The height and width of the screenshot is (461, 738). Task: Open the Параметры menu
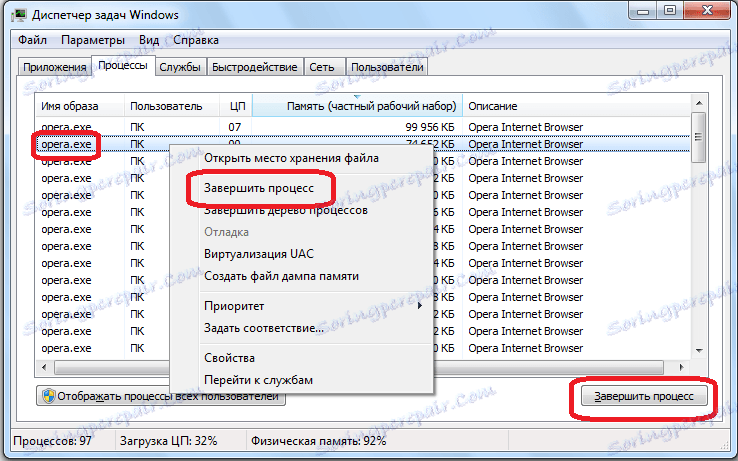point(93,40)
